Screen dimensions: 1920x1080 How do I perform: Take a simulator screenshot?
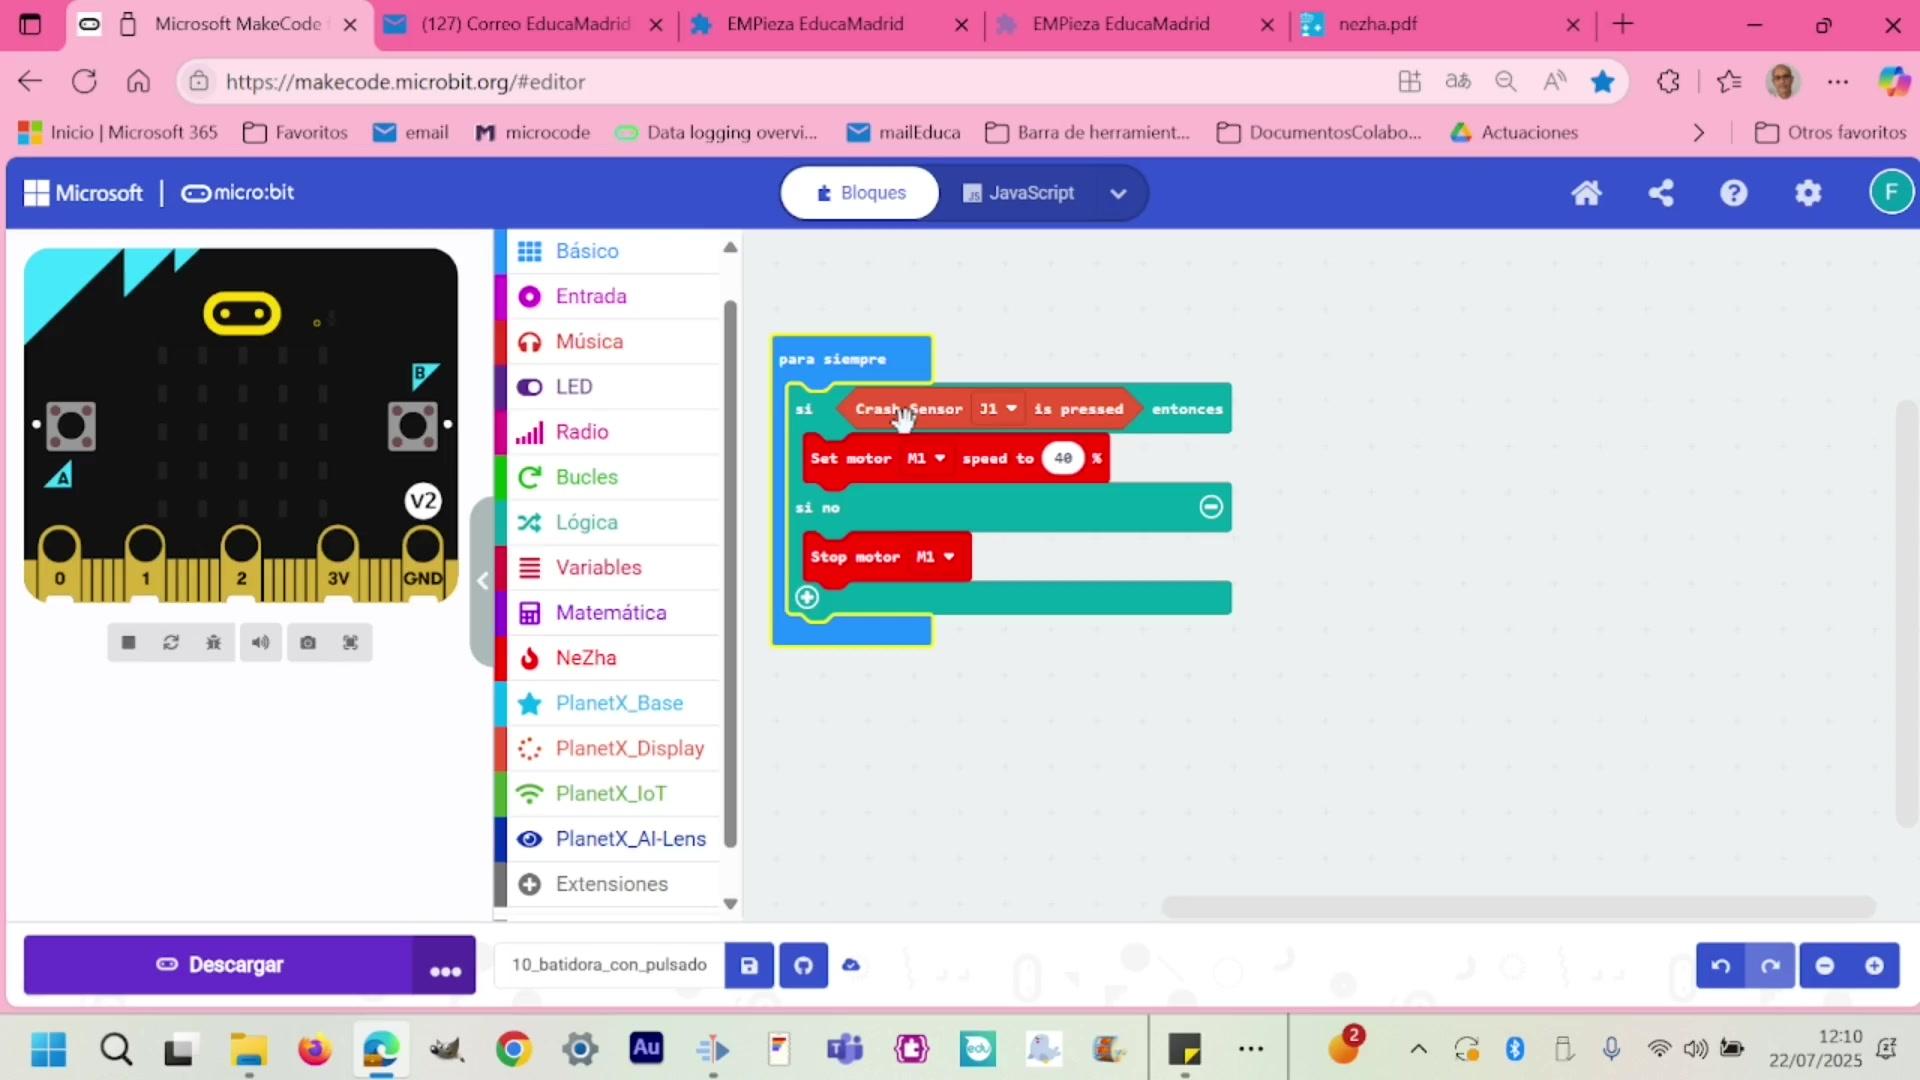tap(308, 643)
